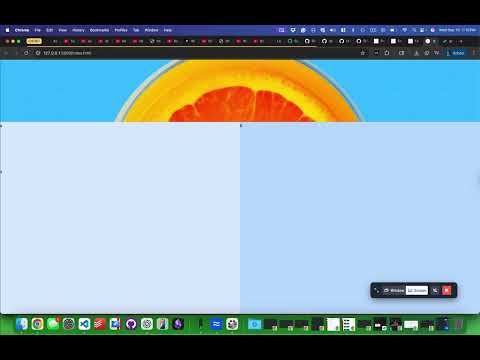Open the Bookmarks menu
This screenshot has height=360, width=480.
coord(99,30)
